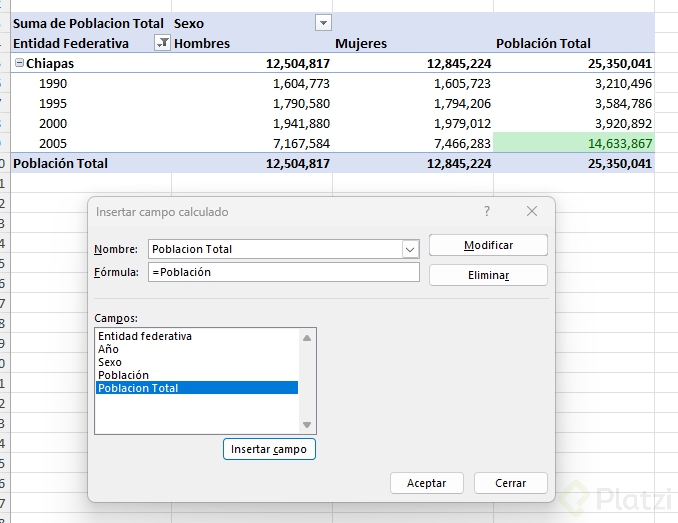Select the green highlighted cell 14,633,867
This screenshot has height=523, width=678.
coord(573,143)
